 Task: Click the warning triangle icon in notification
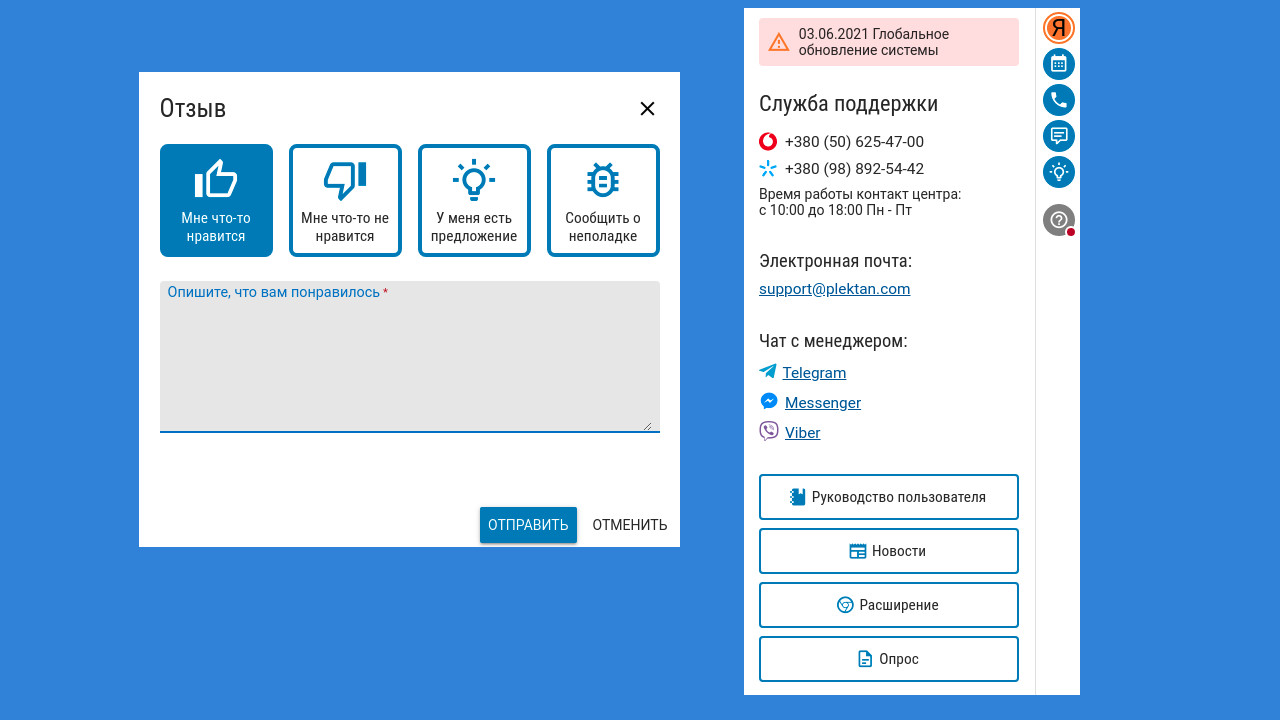tap(779, 42)
